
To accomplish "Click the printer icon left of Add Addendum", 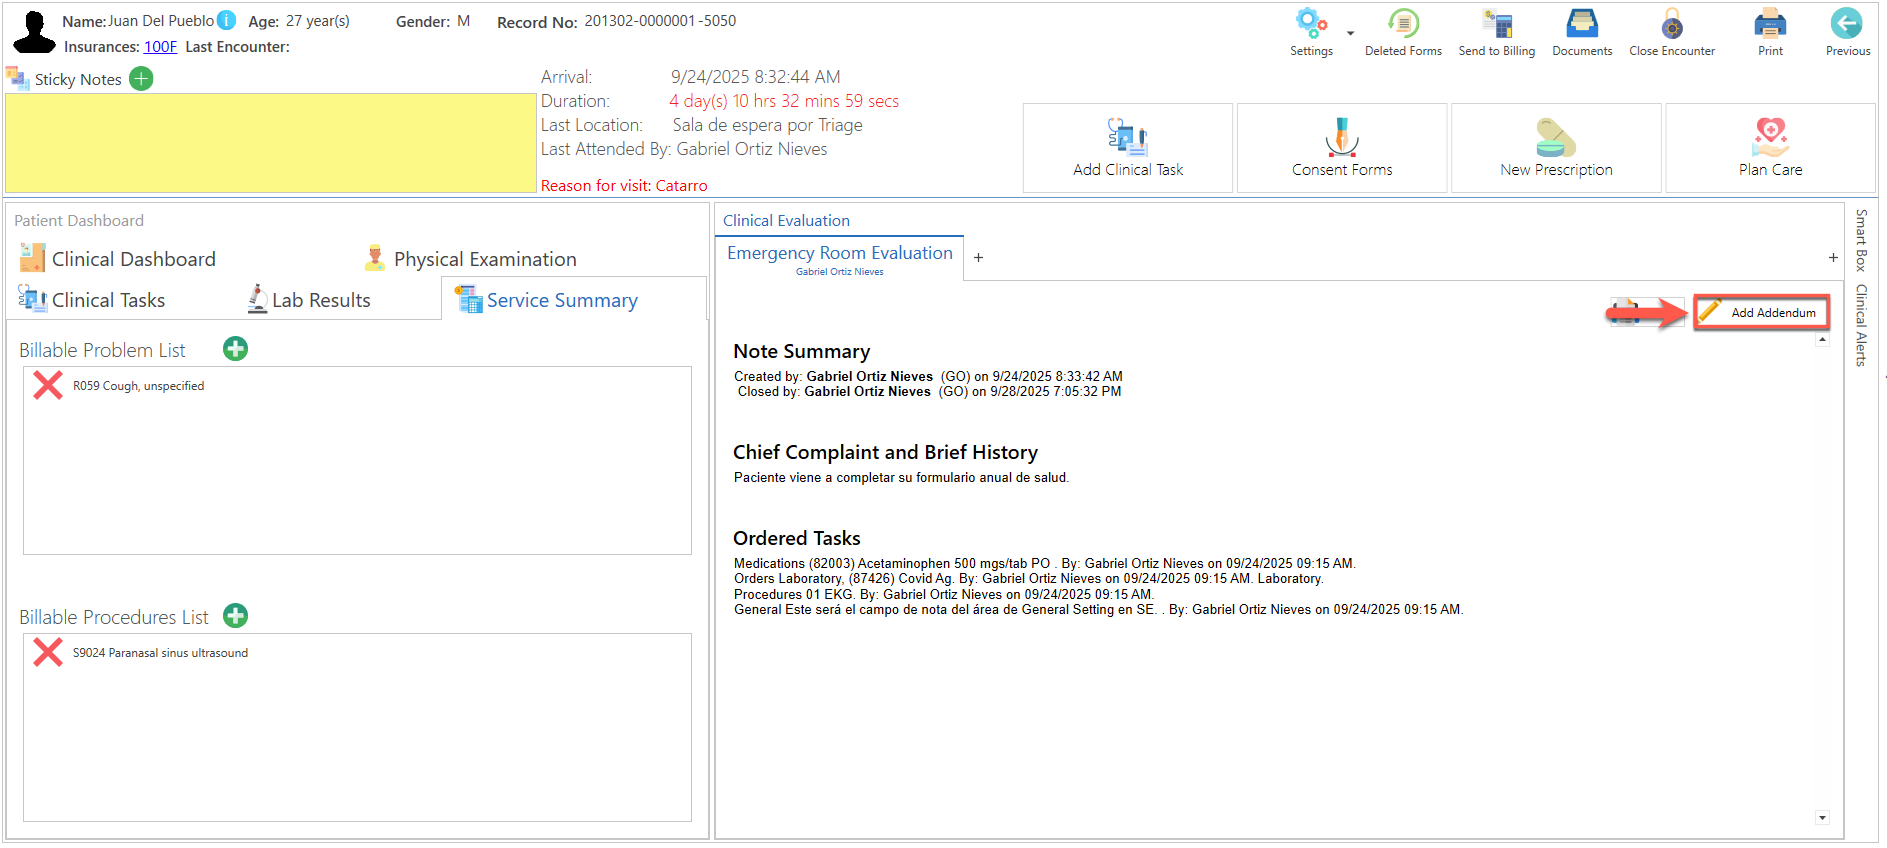I will tap(1626, 312).
